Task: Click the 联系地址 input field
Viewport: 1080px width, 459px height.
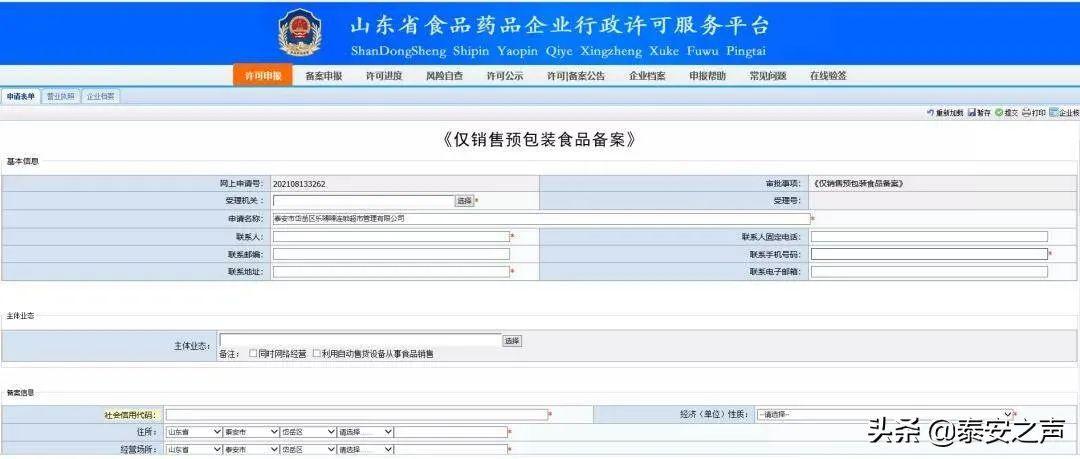Action: click(x=391, y=272)
